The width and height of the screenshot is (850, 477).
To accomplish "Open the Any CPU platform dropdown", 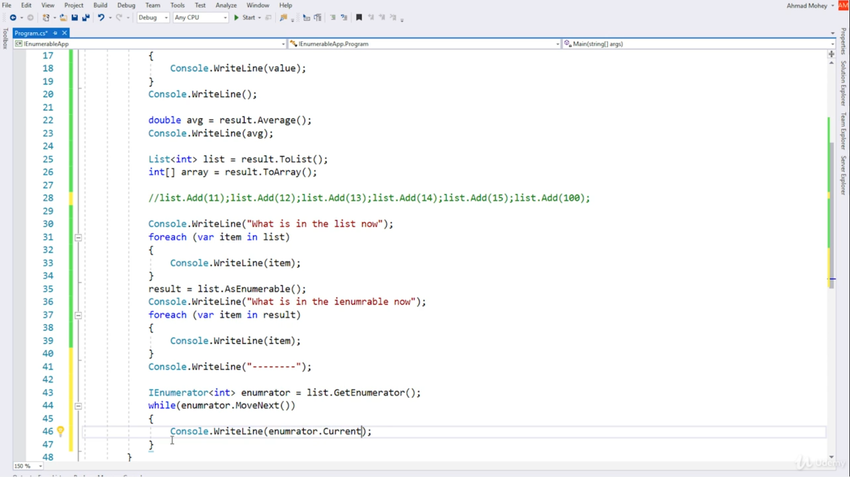I will point(201,17).
